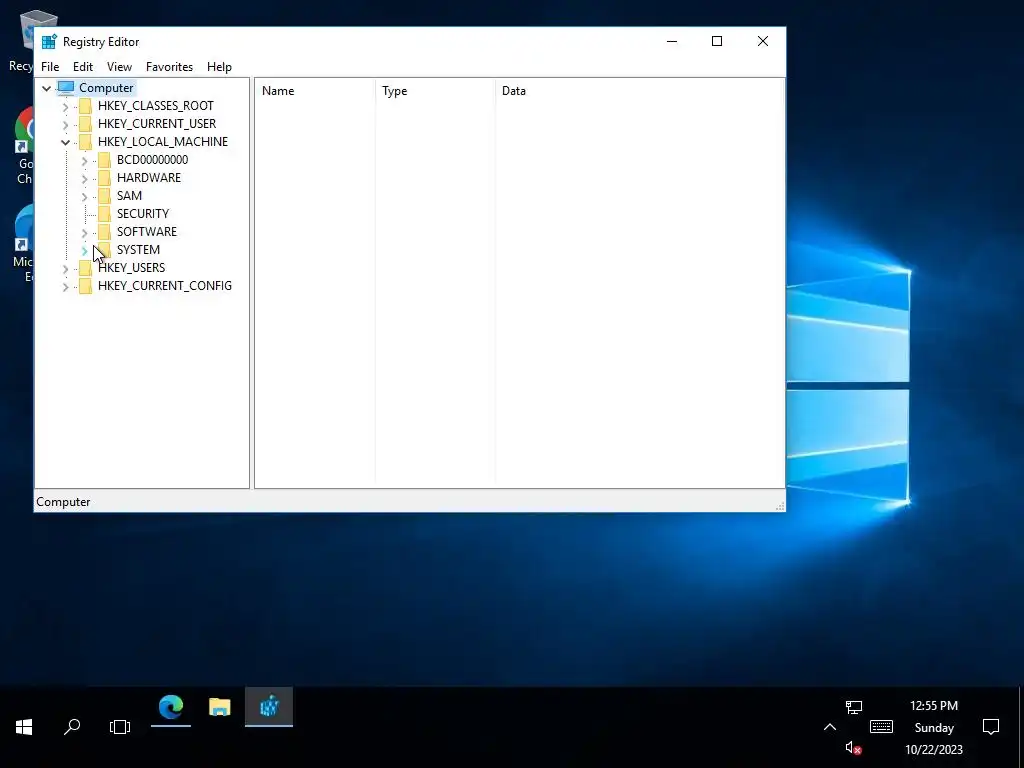Open the Help menu
1024x768 pixels.
[x=219, y=67]
